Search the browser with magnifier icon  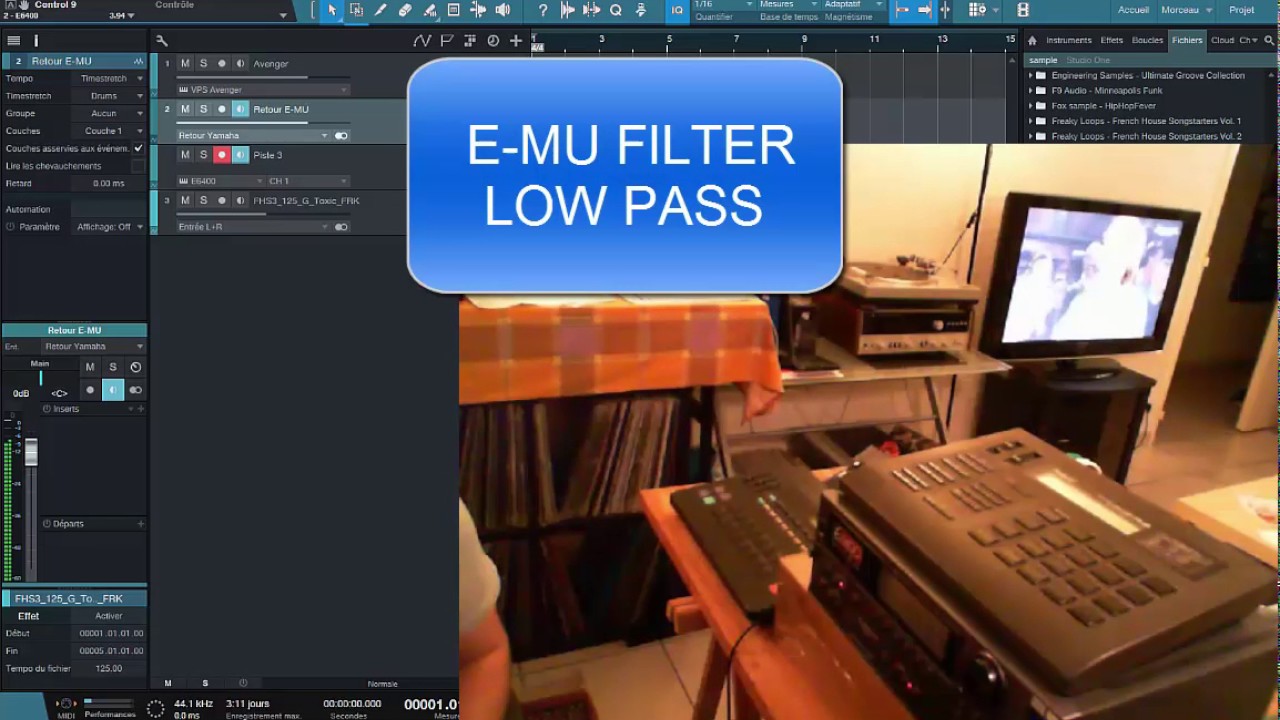(1270, 40)
